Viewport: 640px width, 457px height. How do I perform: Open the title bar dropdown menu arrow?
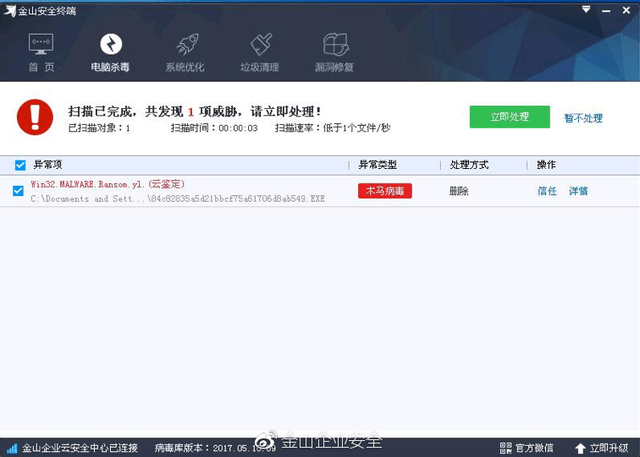(586, 9)
